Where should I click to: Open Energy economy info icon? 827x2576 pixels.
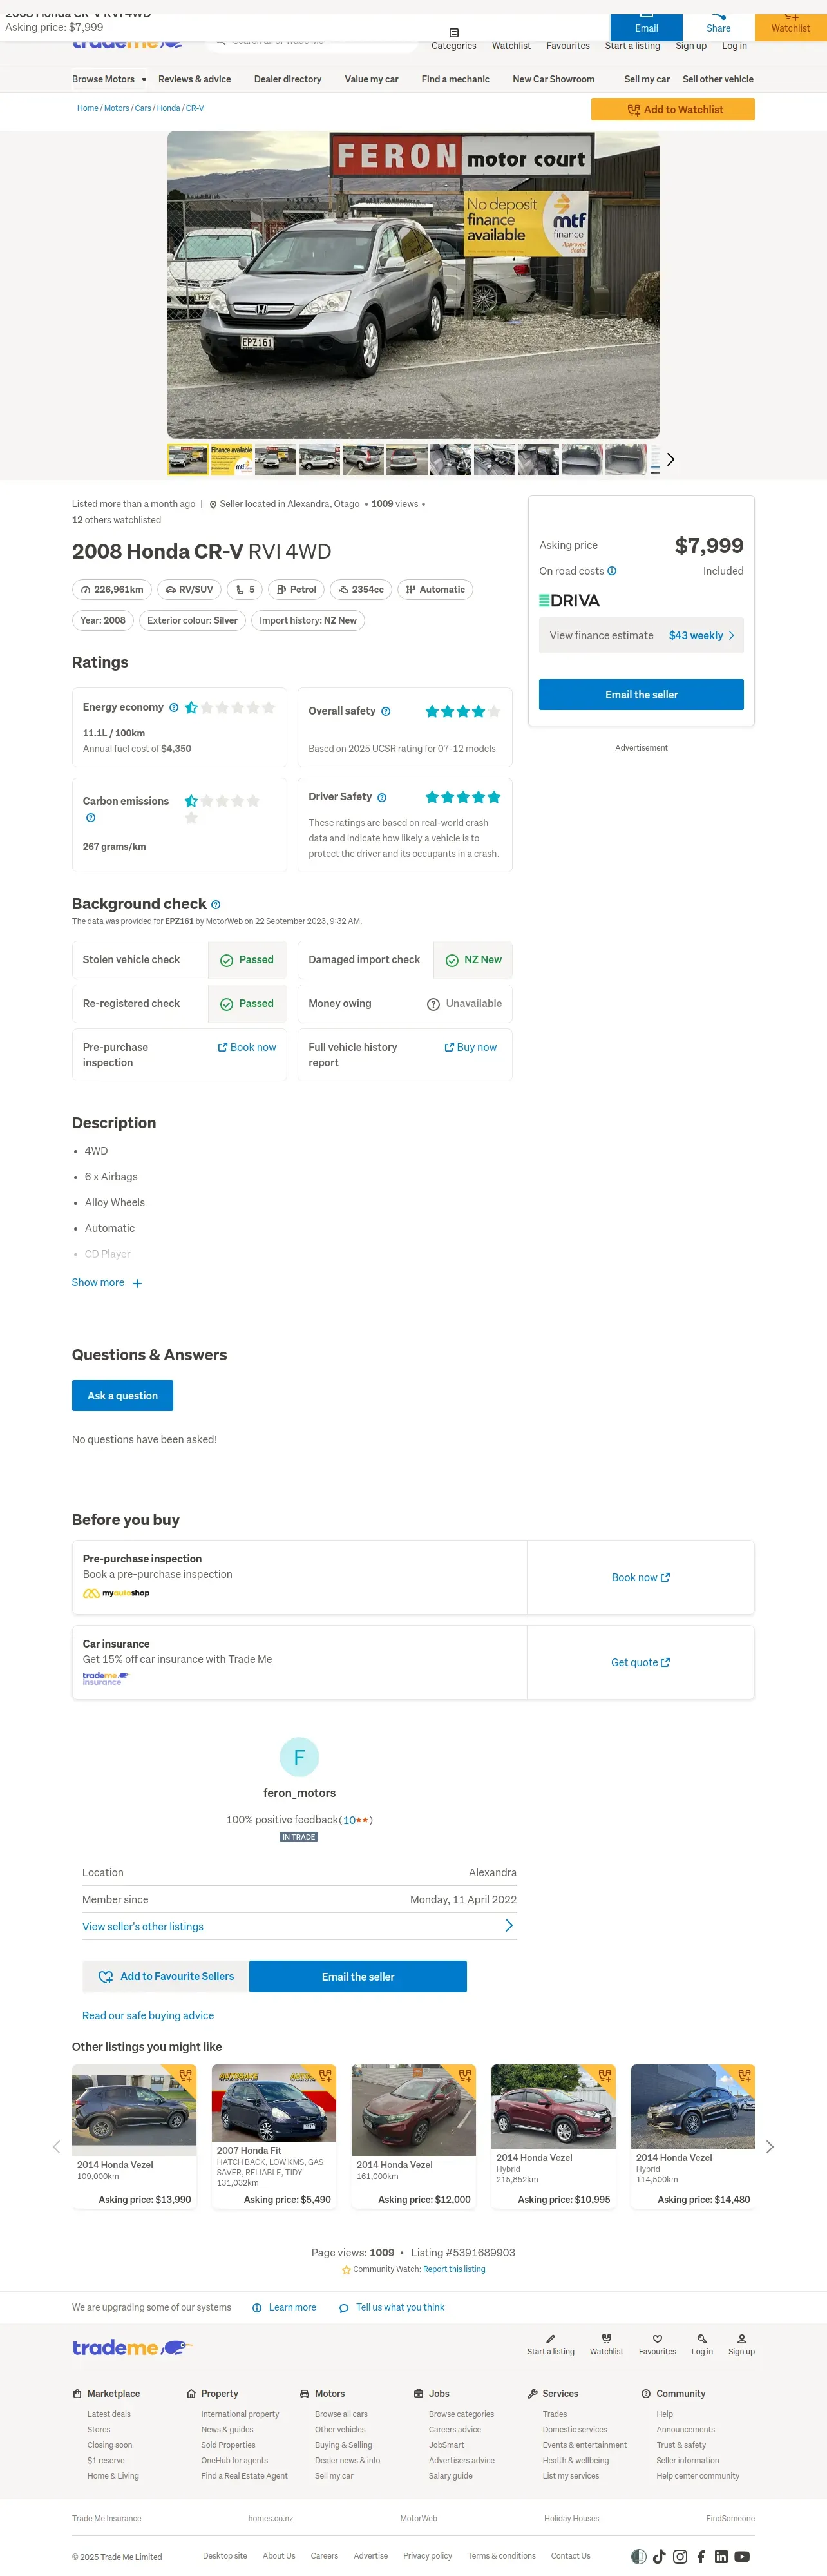174,707
